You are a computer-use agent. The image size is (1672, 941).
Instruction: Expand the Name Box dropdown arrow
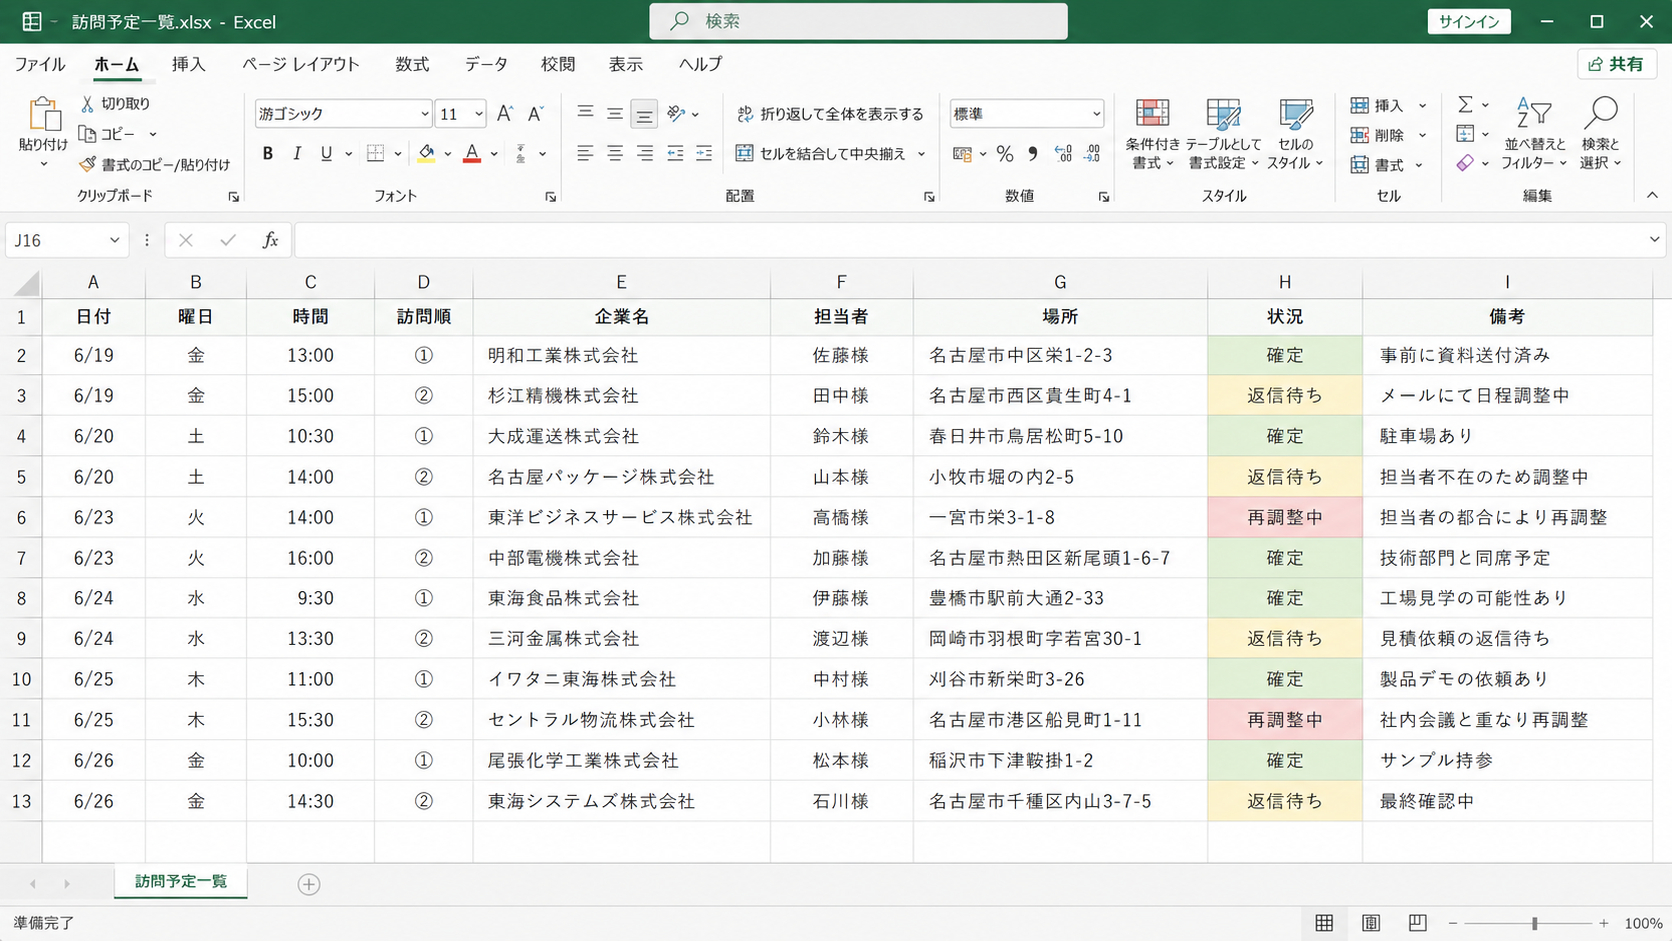pyautogui.click(x=114, y=240)
